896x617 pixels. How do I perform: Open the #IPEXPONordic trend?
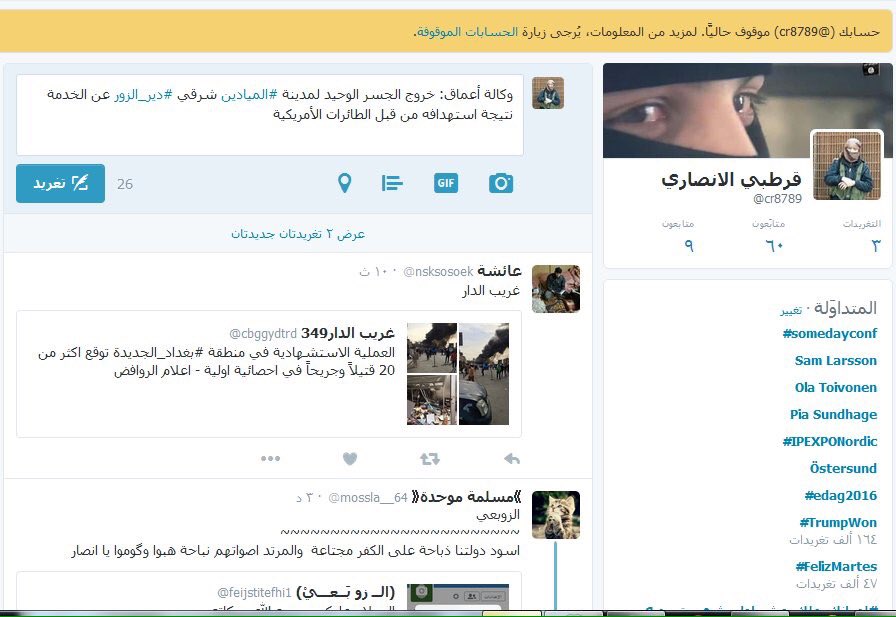(830, 442)
